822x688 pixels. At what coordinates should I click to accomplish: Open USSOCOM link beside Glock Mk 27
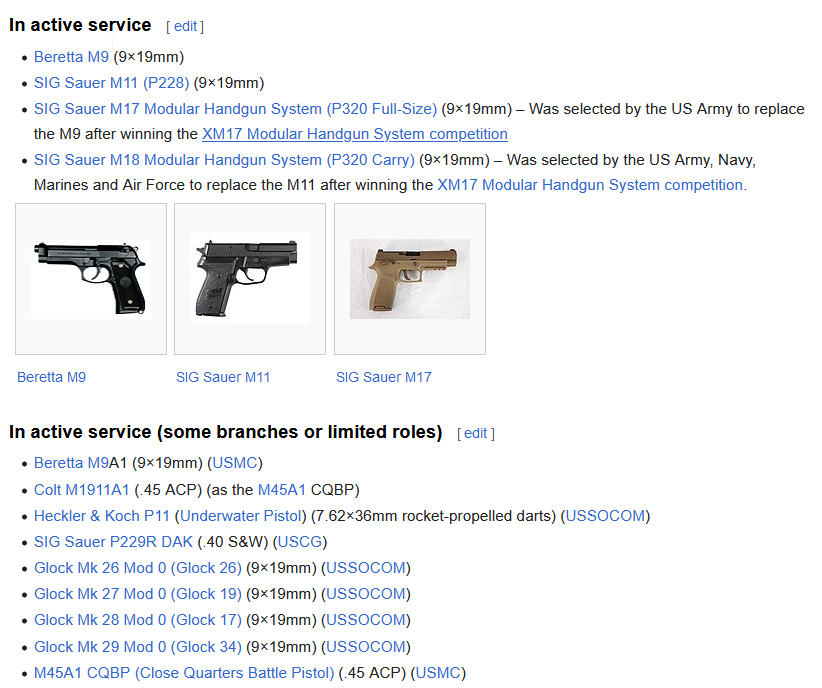(366, 594)
